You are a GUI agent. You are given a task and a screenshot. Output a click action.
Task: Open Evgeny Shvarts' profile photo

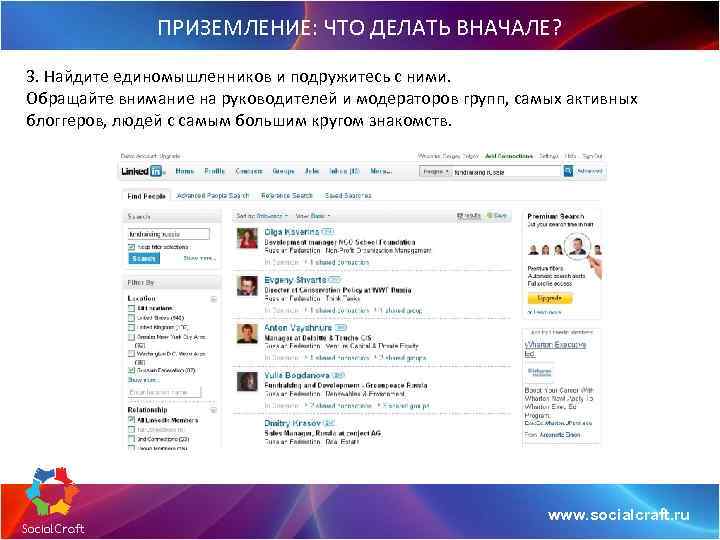coord(247,286)
